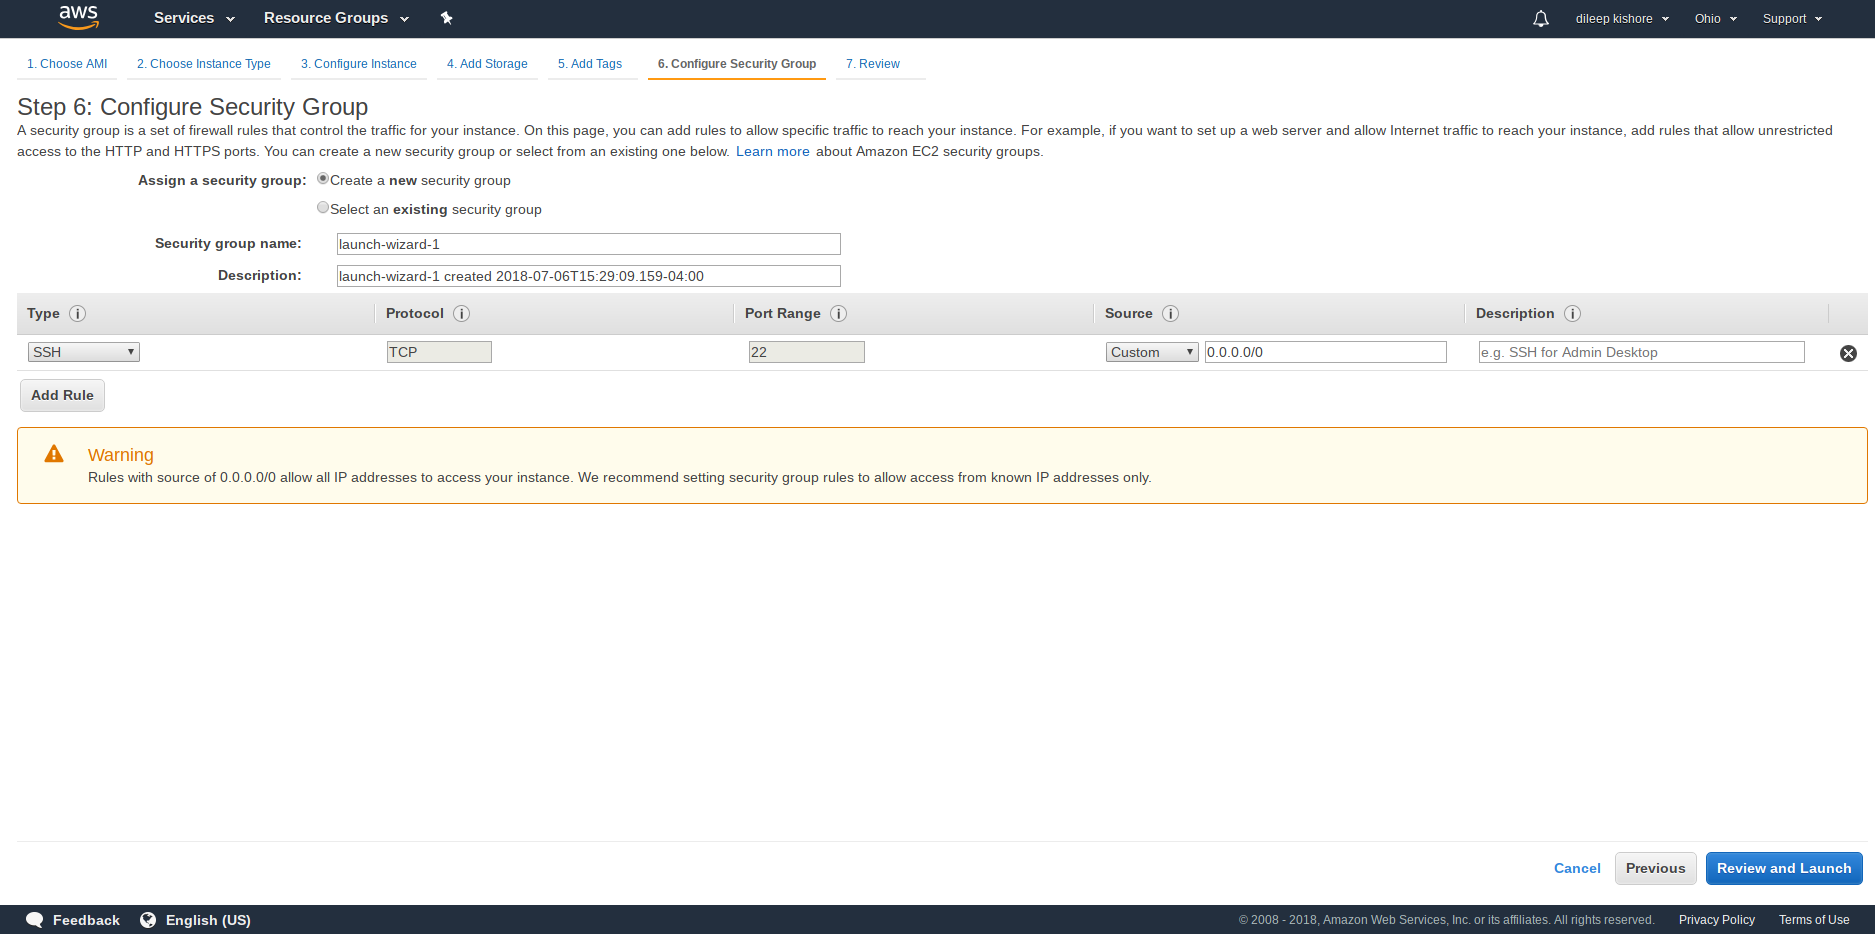Open the Terms of Use link
Viewport: 1875px width, 934px height.
coord(1814,920)
